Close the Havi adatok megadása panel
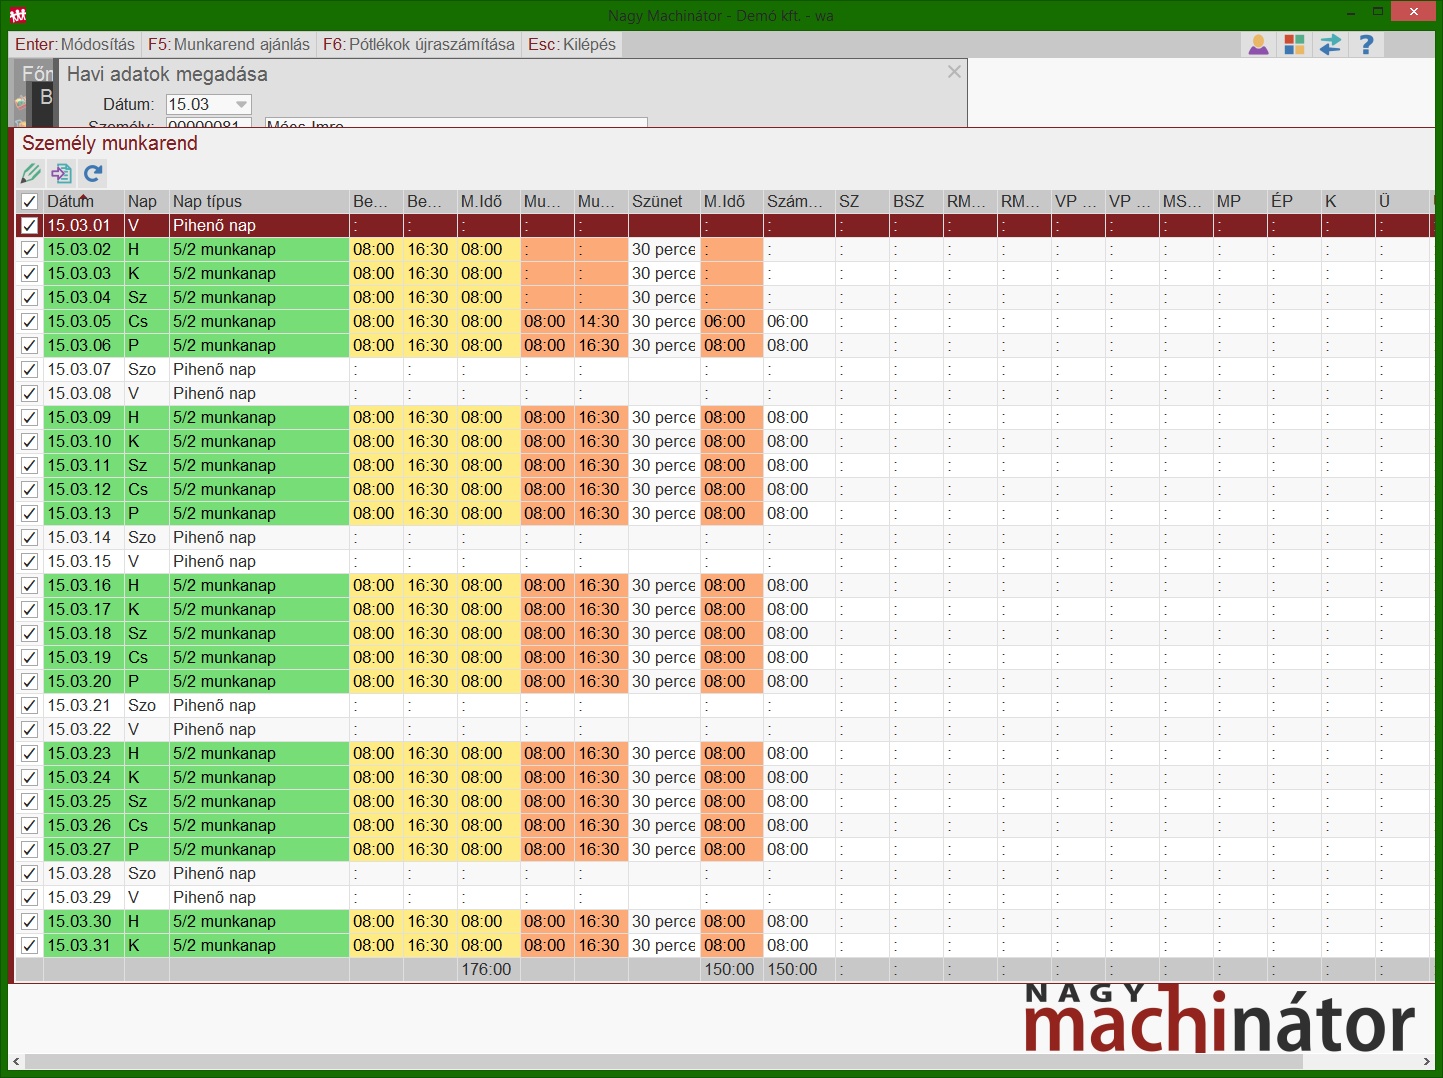This screenshot has height=1078, width=1443. coord(954,72)
